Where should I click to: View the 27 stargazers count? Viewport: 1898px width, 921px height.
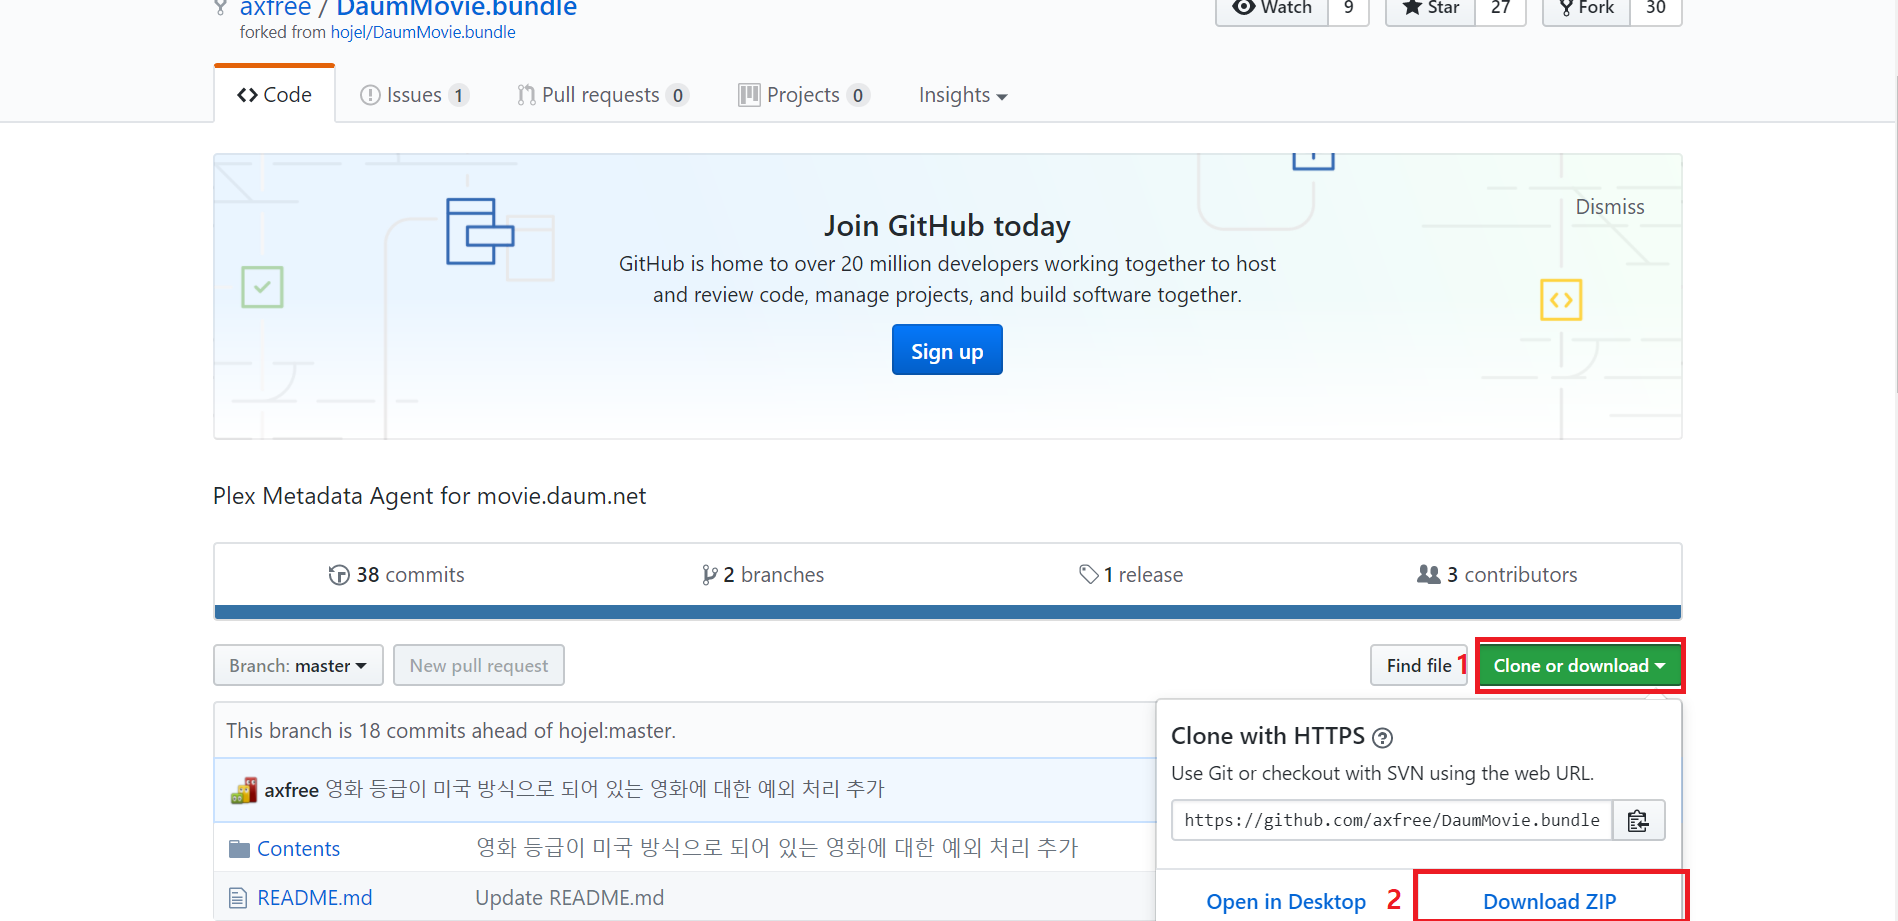click(1500, 9)
